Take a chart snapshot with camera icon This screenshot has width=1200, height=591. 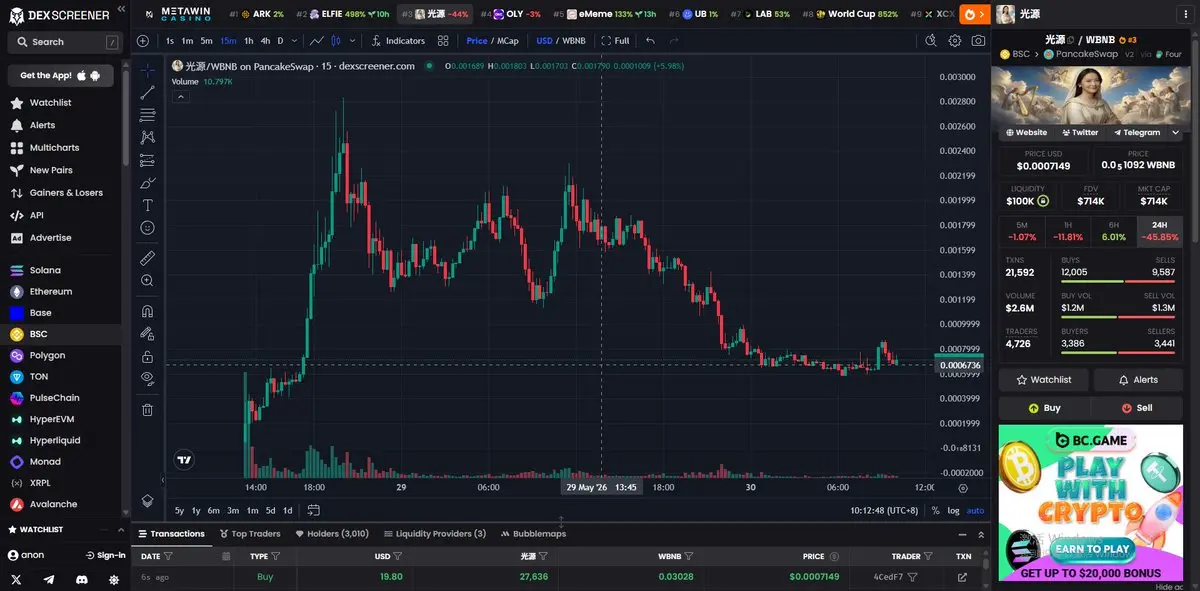tap(978, 41)
